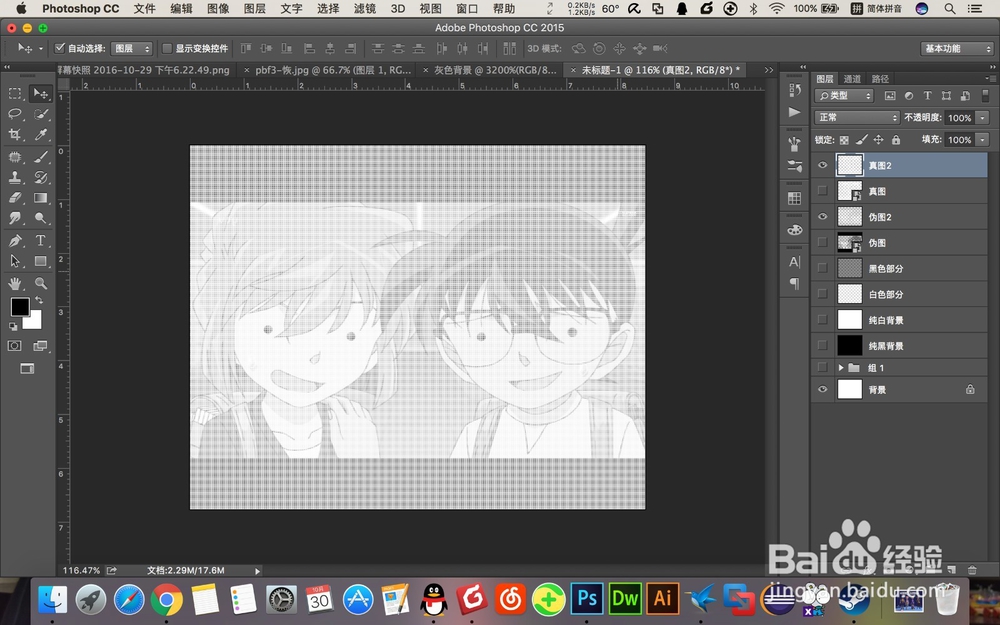Open the 滤镜 menu
This screenshot has height=625, width=1000.
click(x=365, y=8)
